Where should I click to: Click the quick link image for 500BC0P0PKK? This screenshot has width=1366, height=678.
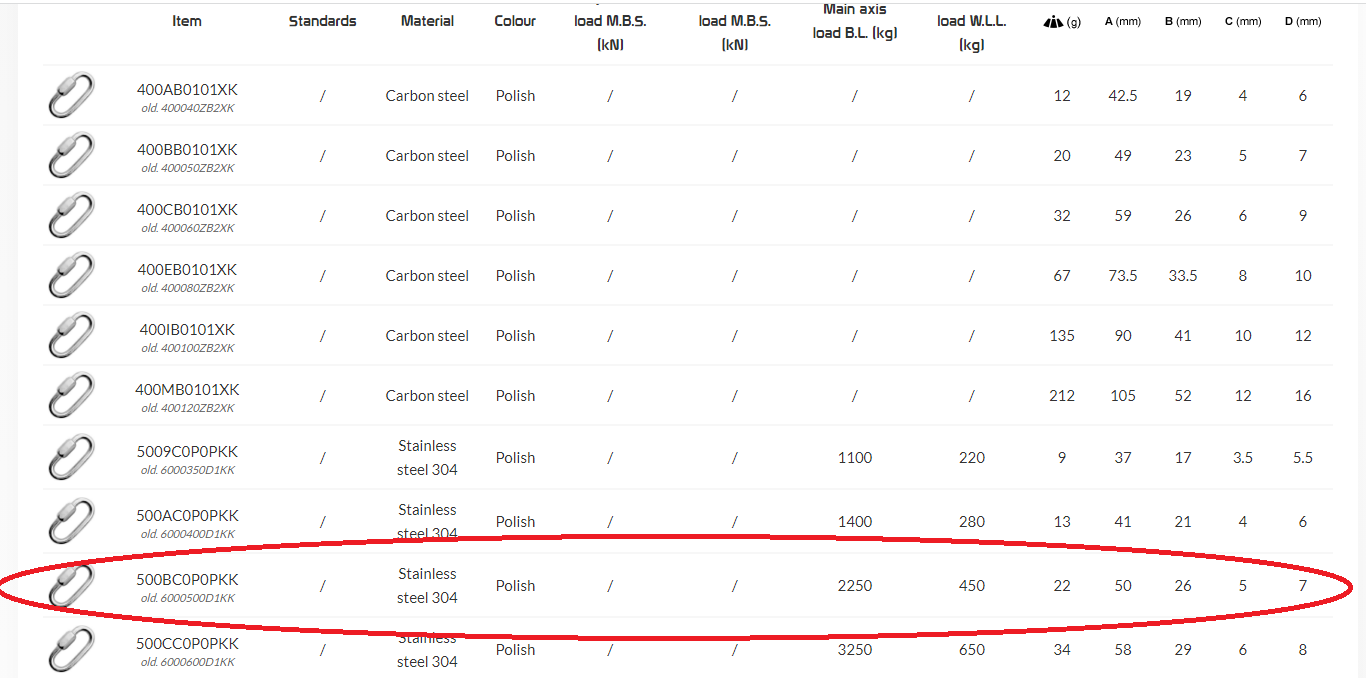pyautogui.click(x=71, y=586)
